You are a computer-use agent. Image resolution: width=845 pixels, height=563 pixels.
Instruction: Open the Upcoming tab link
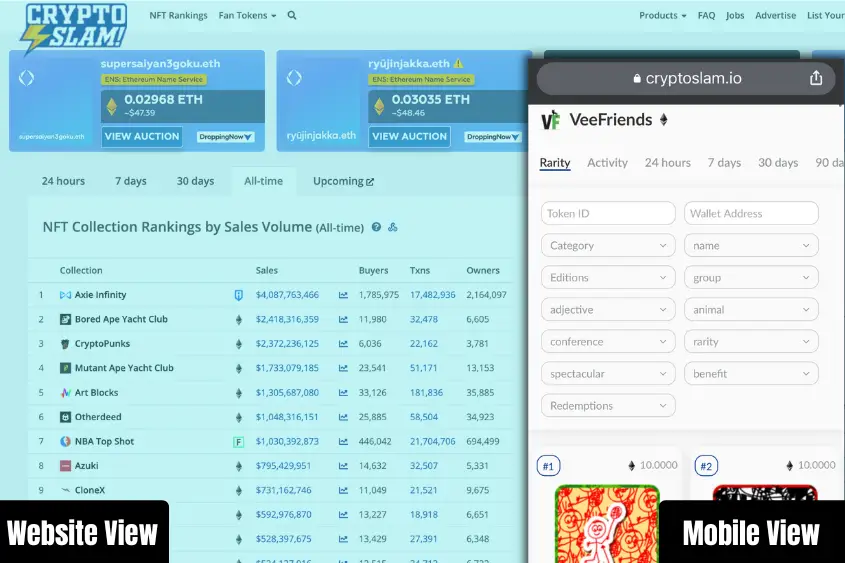point(343,181)
